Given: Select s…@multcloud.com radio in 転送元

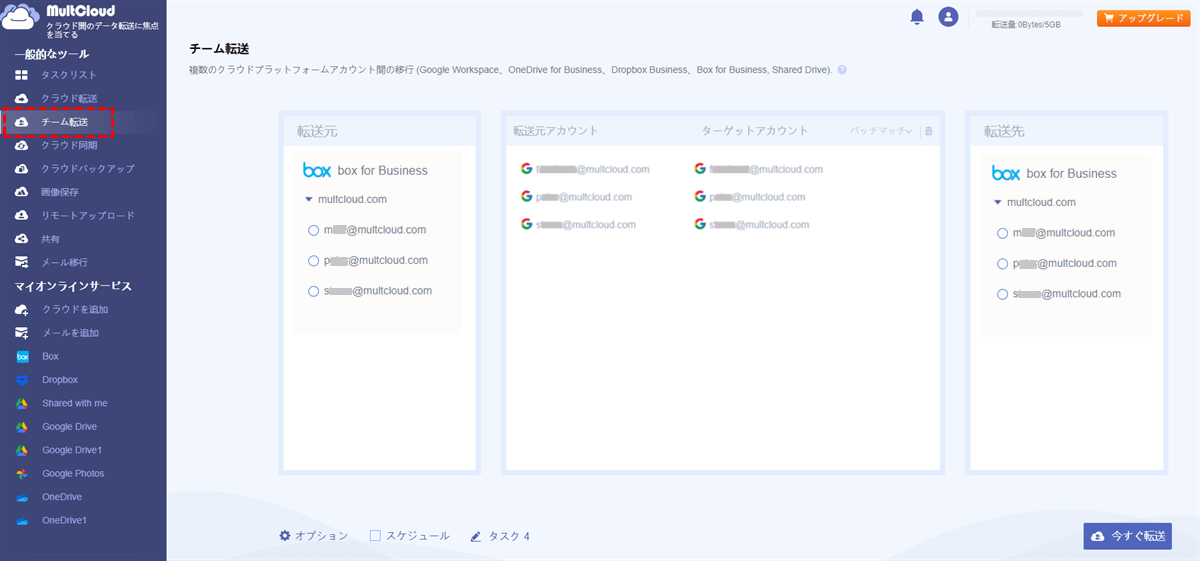Looking at the screenshot, I should click(x=314, y=291).
